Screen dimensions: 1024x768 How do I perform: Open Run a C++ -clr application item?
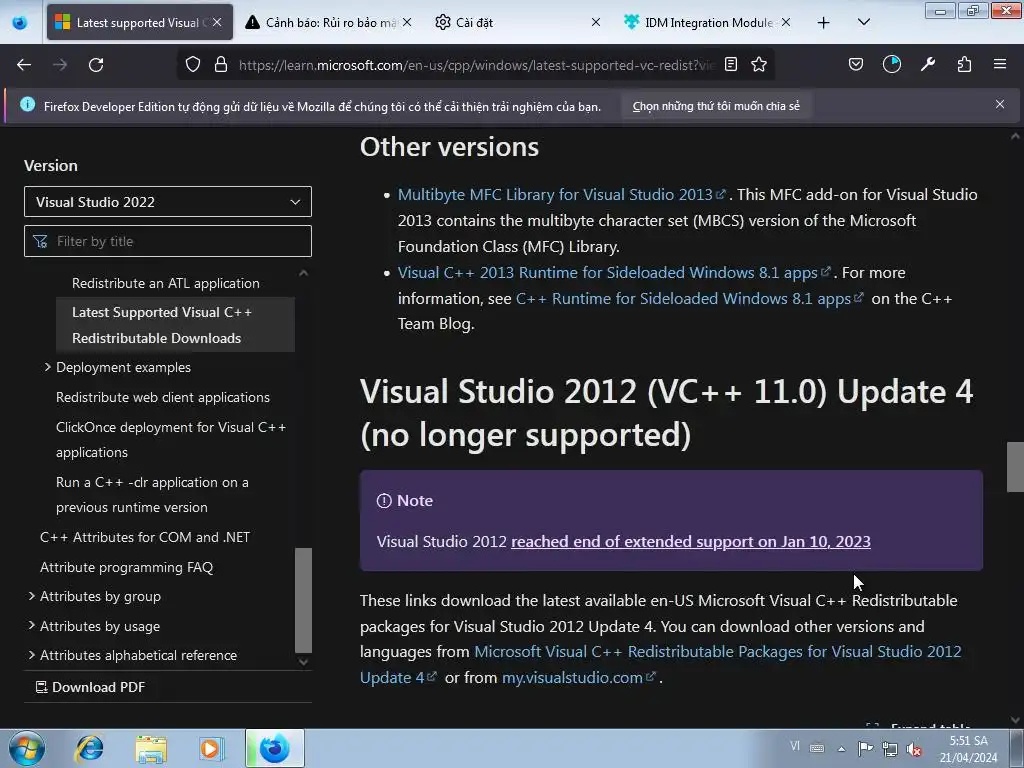(x=152, y=494)
